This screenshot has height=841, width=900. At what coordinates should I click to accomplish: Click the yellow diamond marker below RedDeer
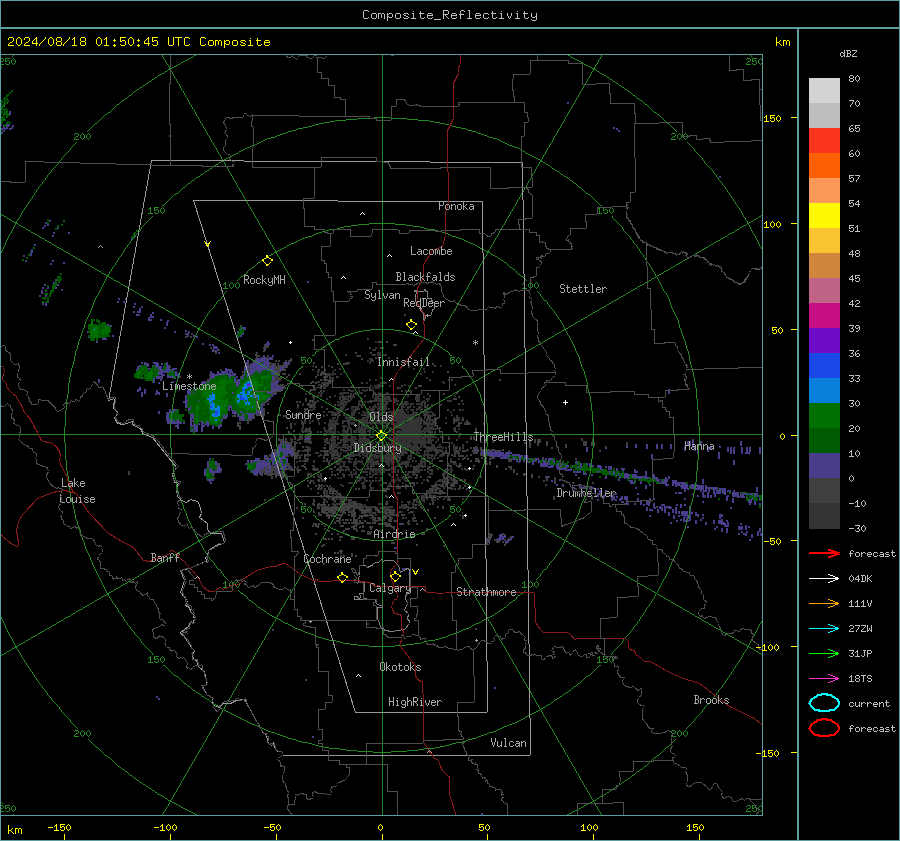click(x=412, y=325)
